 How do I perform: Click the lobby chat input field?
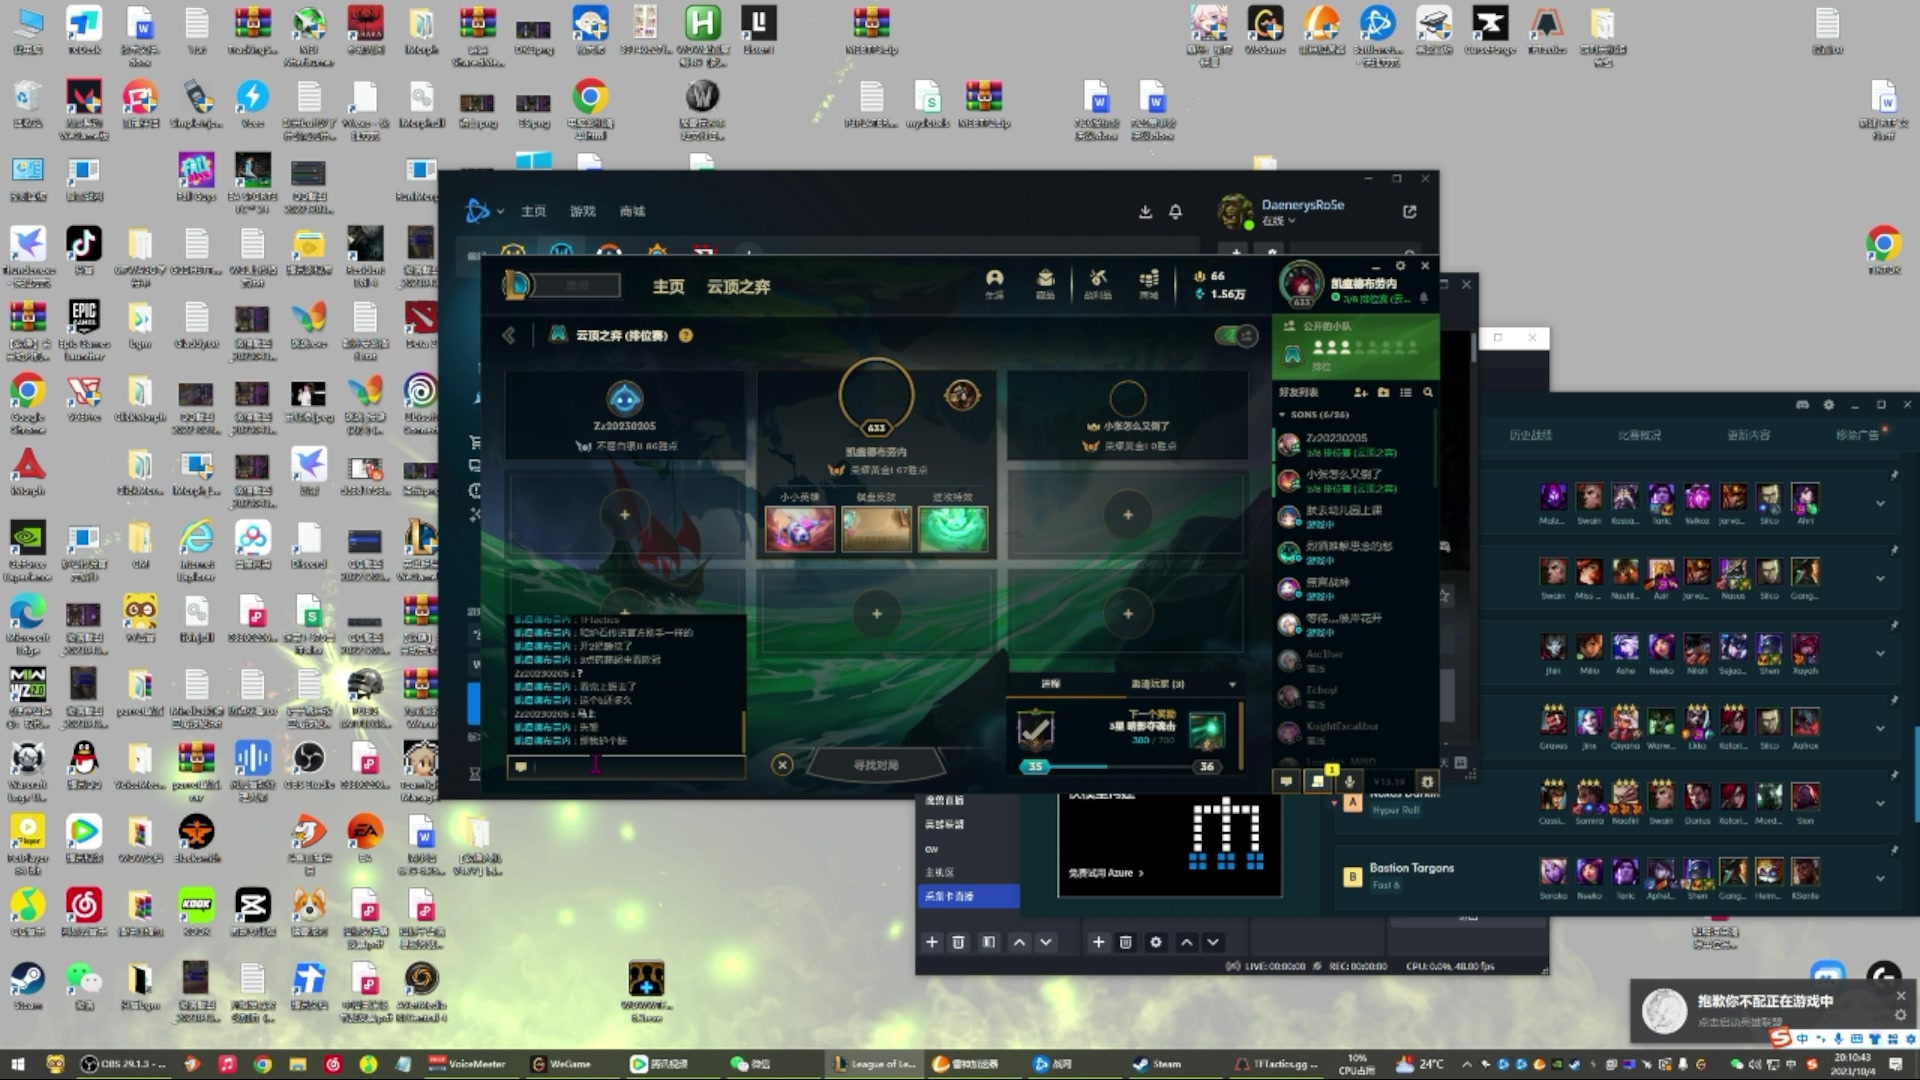click(627, 766)
